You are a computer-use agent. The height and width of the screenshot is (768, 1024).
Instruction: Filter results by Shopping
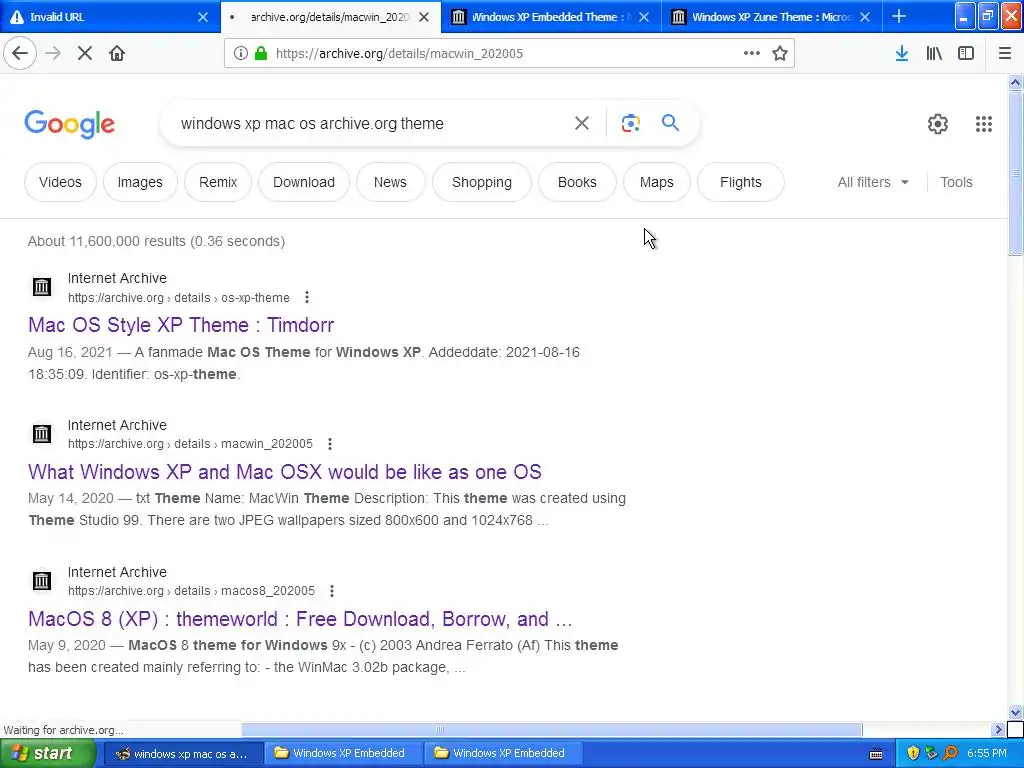(x=482, y=182)
